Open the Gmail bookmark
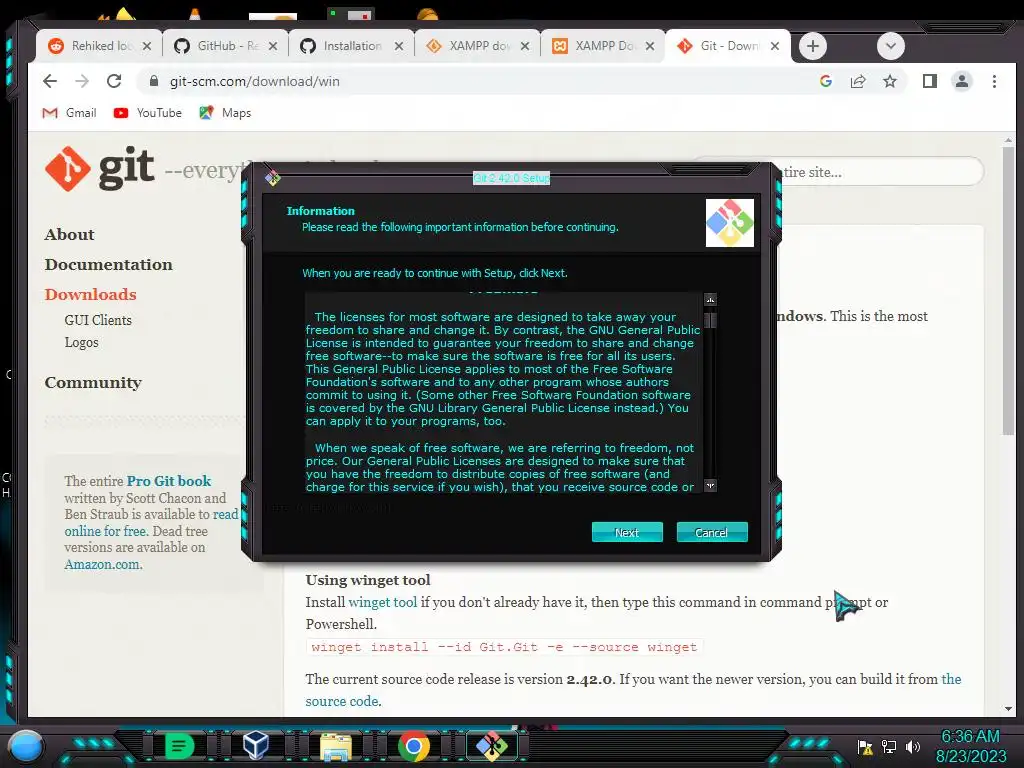This screenshot has width=1024, height=768. coord(69,113)
